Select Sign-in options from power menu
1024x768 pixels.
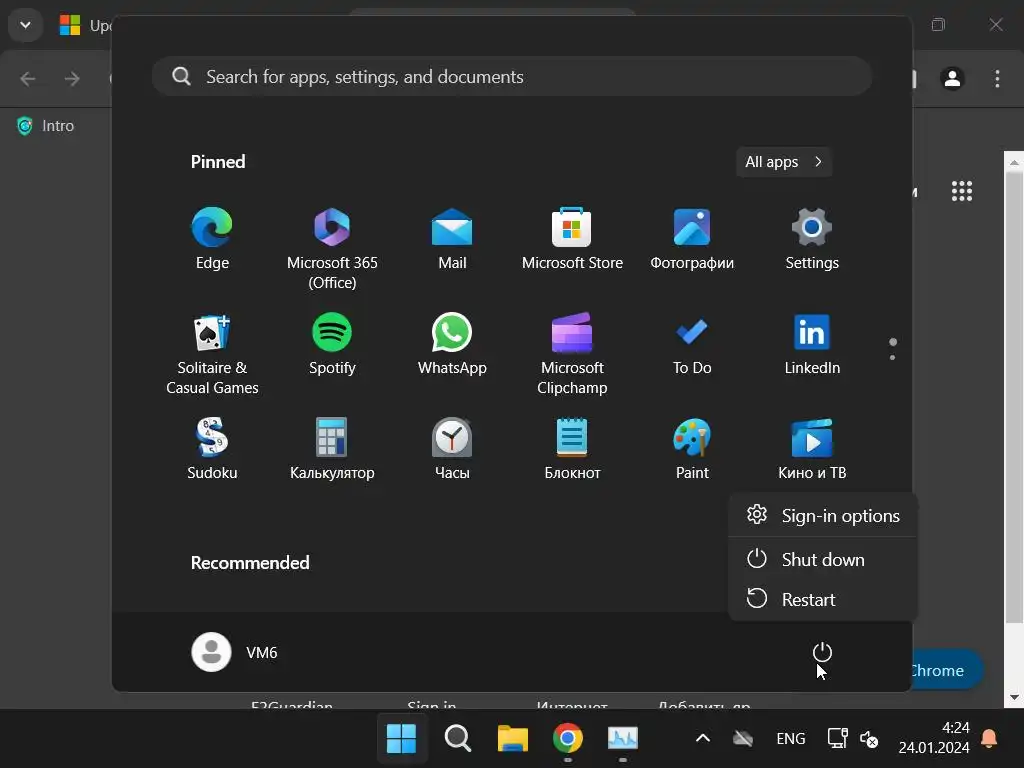point(823,515)
